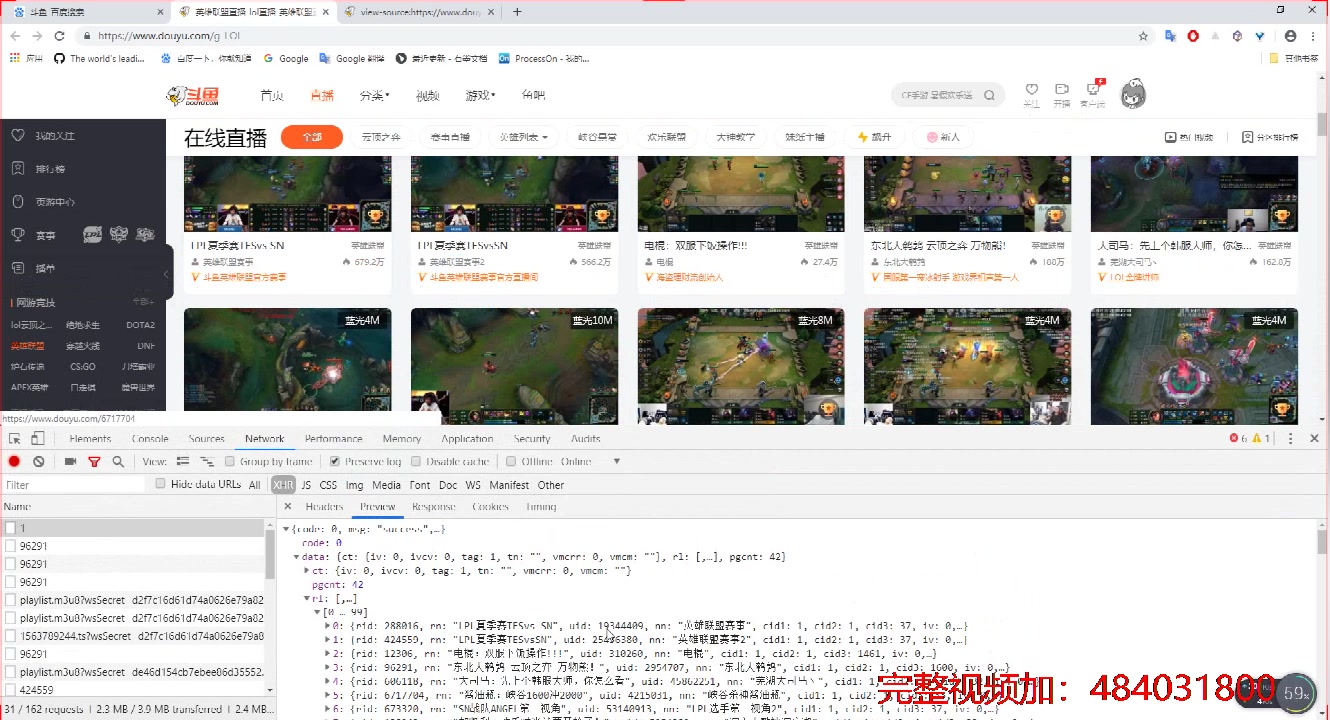Click the waterfall overview view icon
The image size is (1330, 720).
(207, 462)
